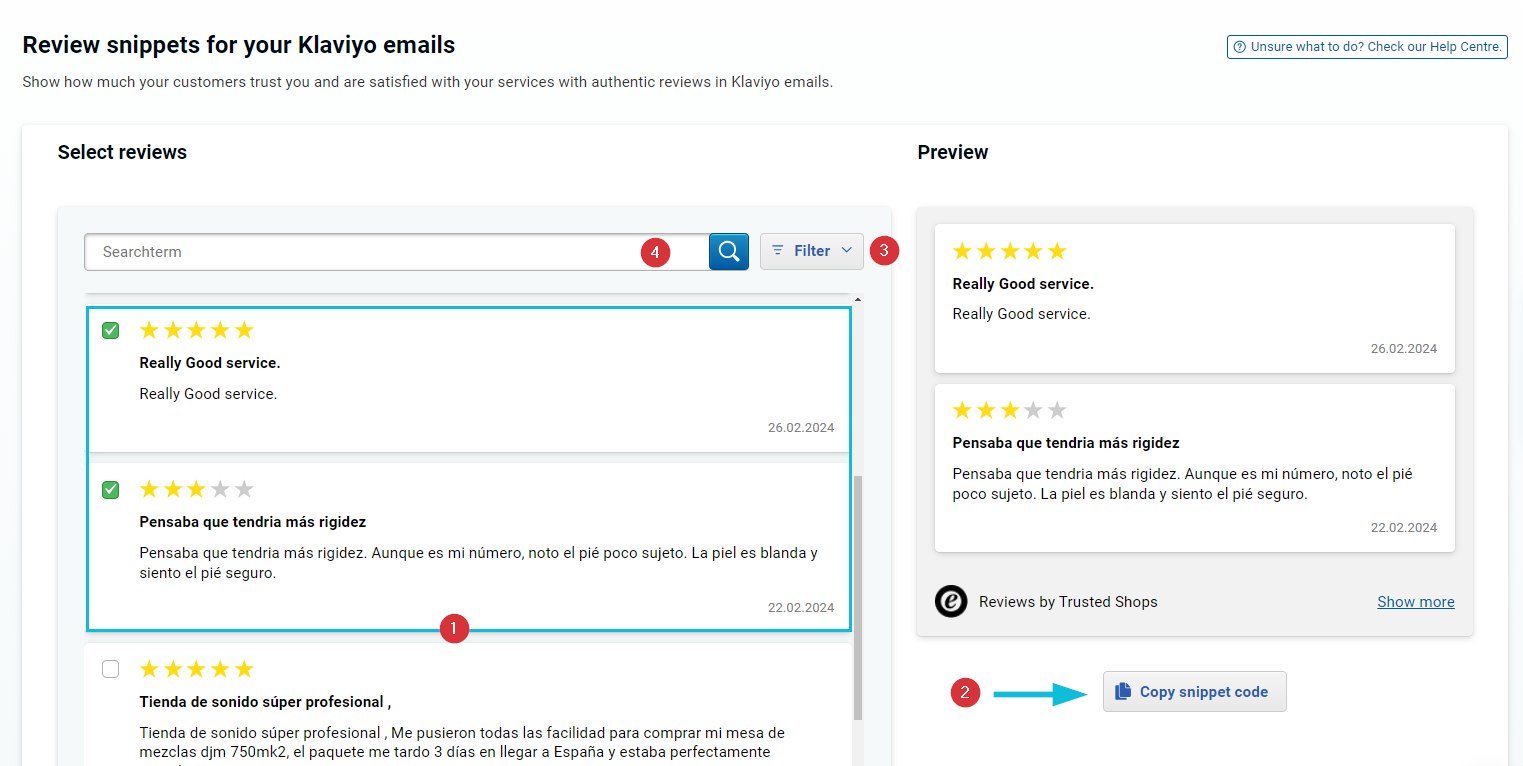Click the page title 'Review snippets for your Klaviyo emails'
The height and width of the screenshot is (766, 1523).
(239, 45)
